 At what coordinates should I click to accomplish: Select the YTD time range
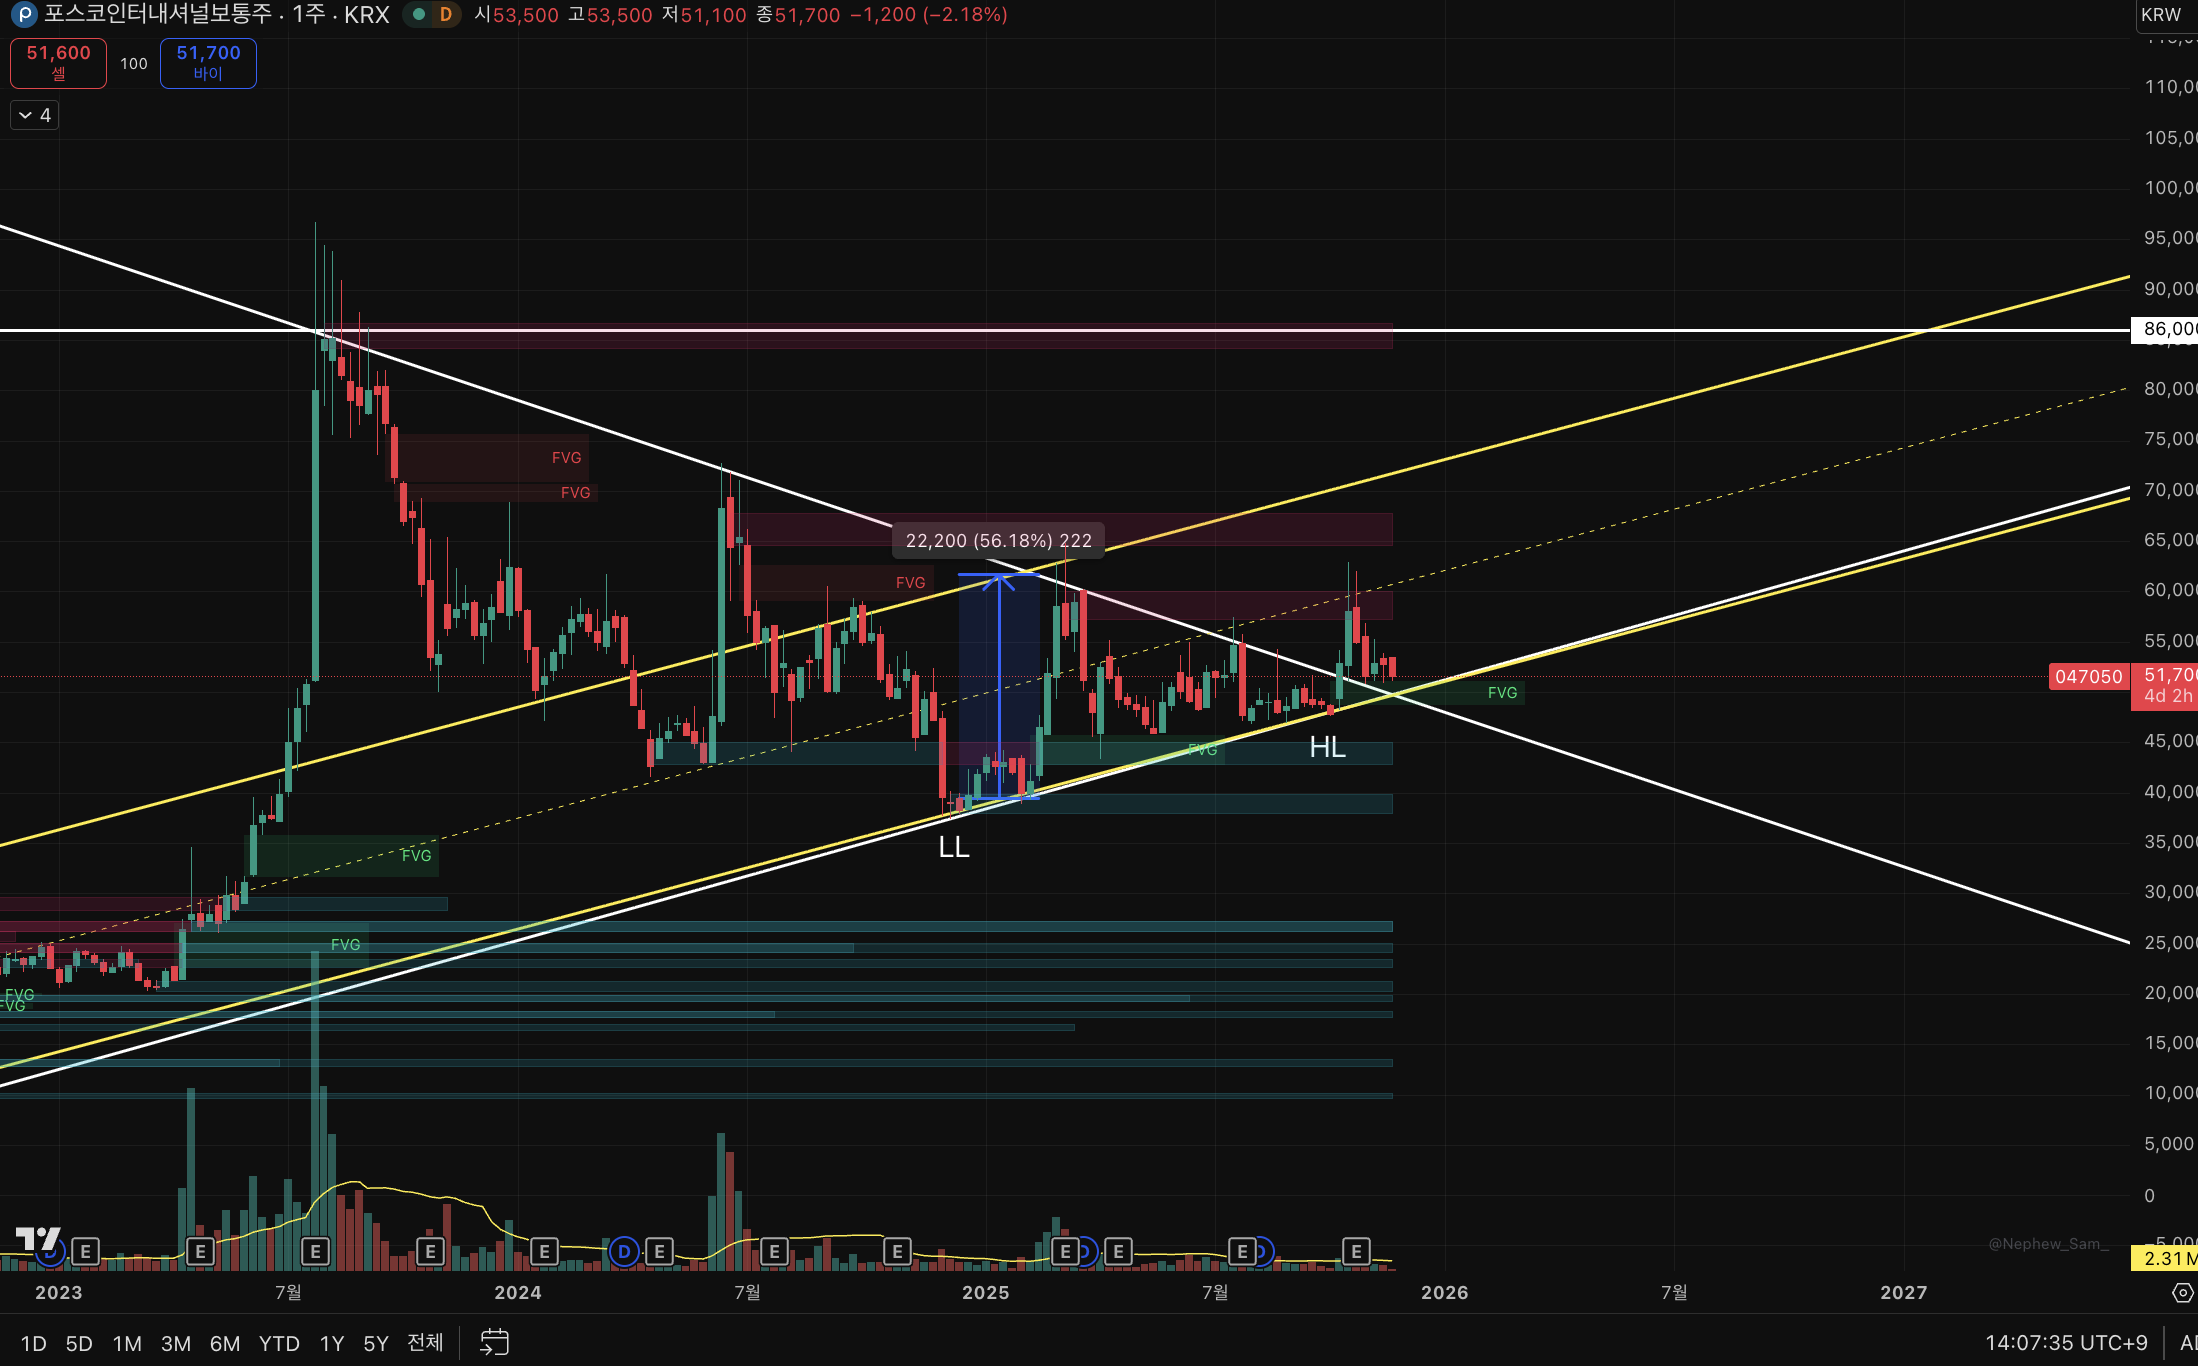pyautogui.click(x=279, y=1343)
